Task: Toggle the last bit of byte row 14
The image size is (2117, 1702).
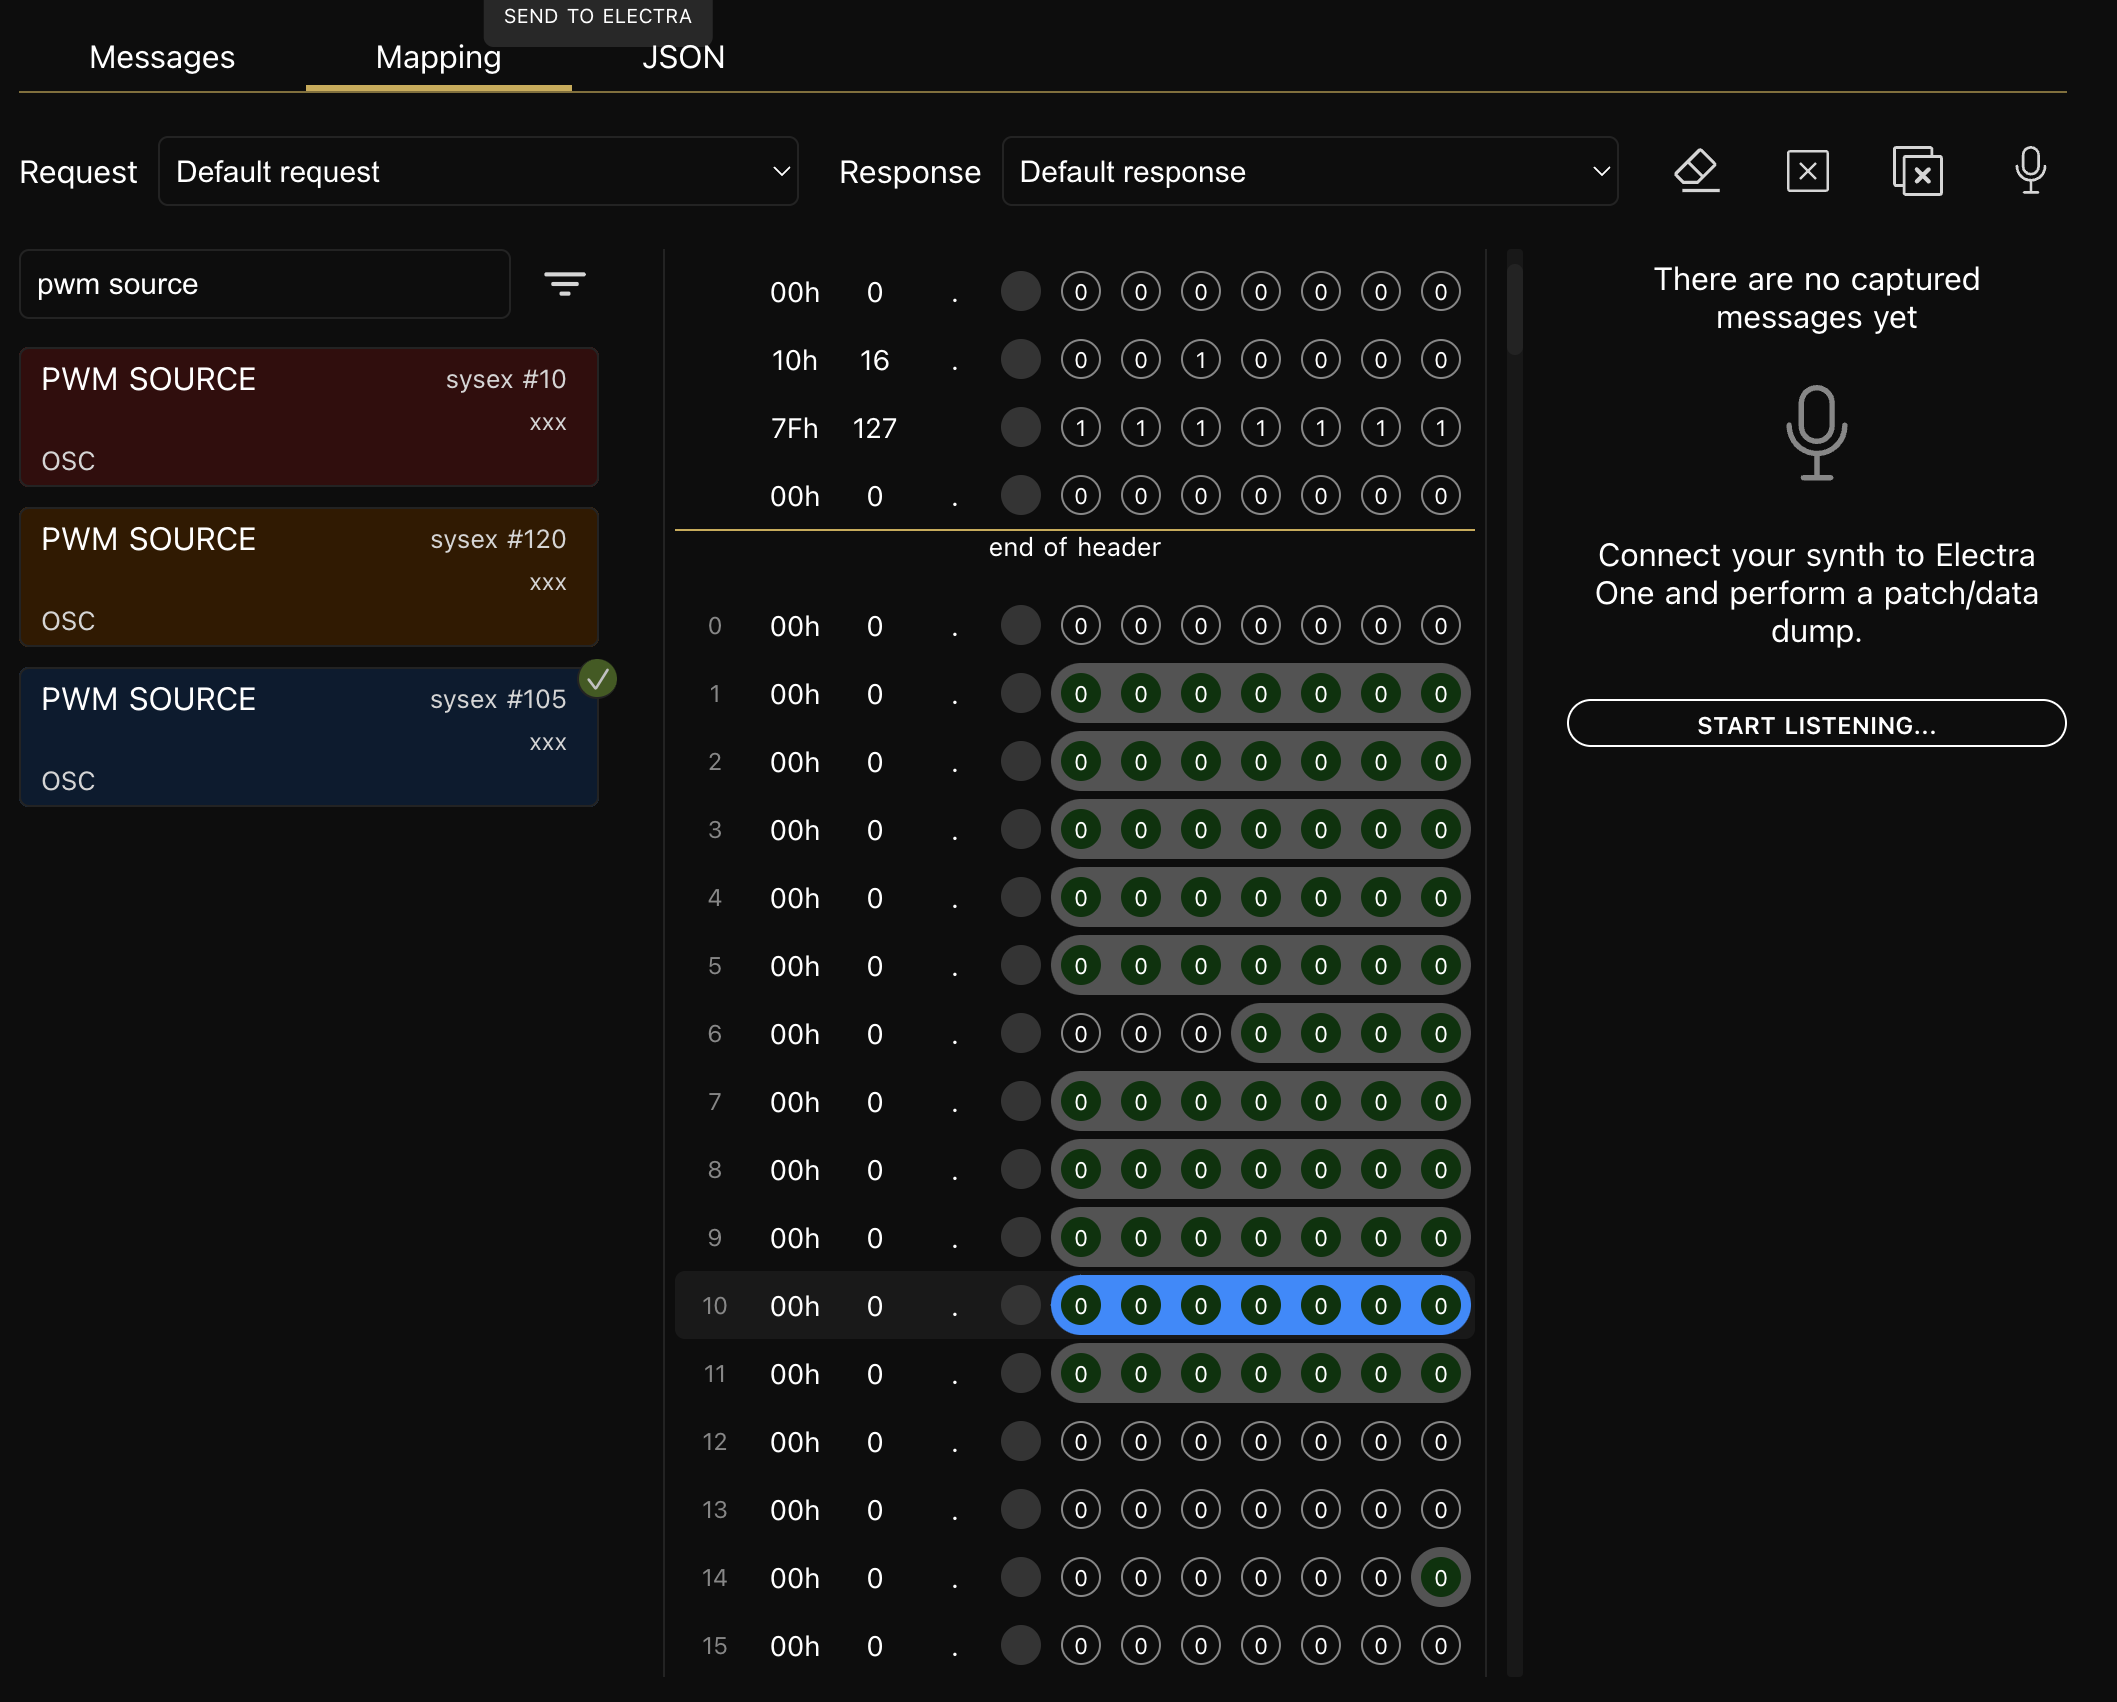Action: point(1440,1577)
